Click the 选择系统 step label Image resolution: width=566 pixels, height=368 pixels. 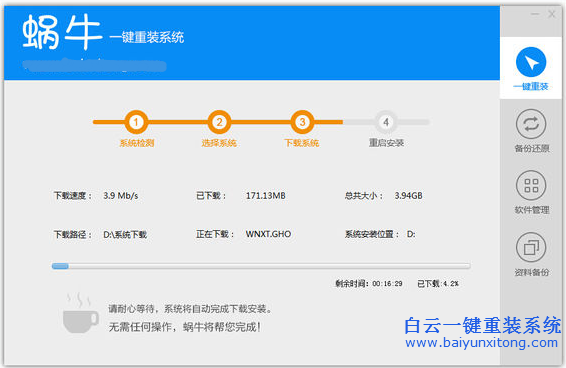pyautogui.click(x=219, y=143)
